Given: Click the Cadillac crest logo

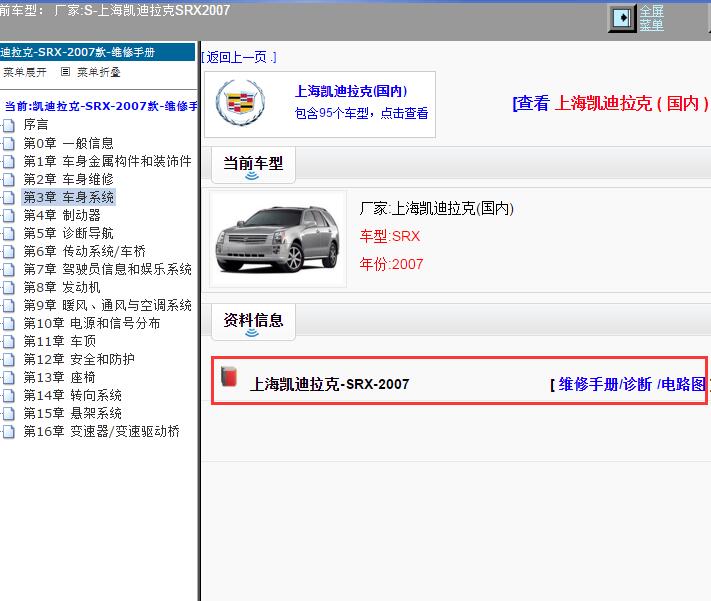Looking at the screenshot, I should tap(240, 103).
